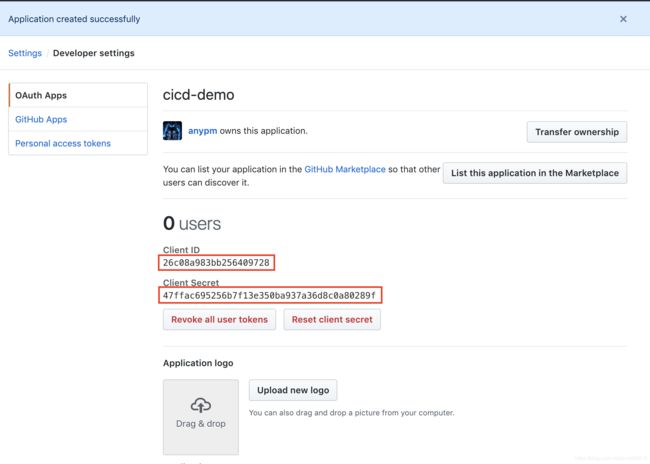Open the Settings breadcrumb link
Image resolution: width=650 pixels, height=464 pixels.
pos(25,53)
